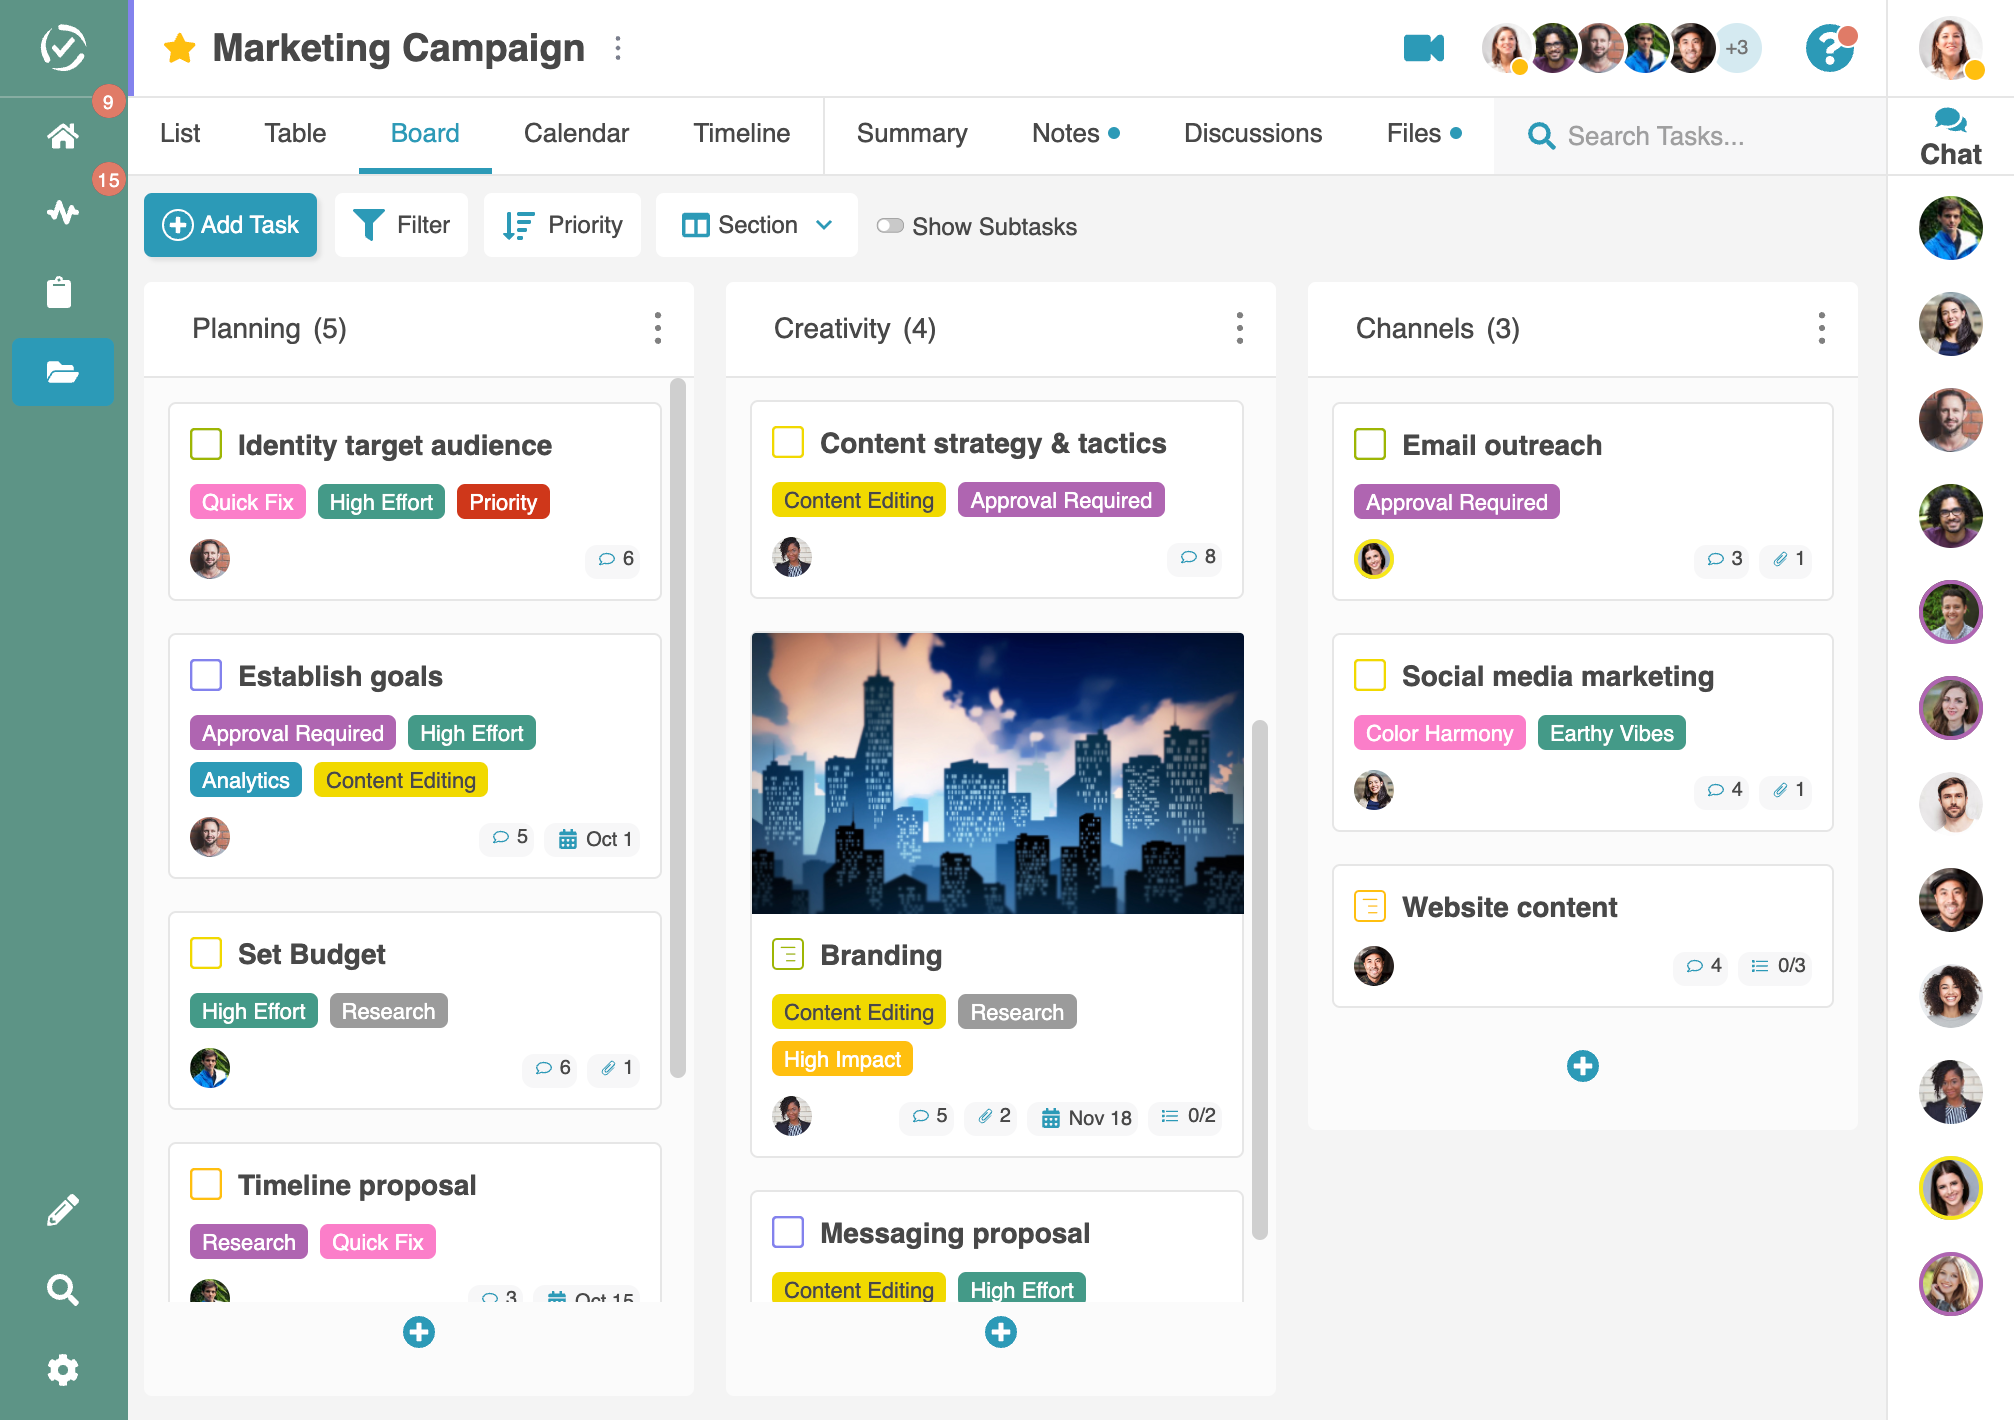
Task: Open activity pulse icon in sidebar
Action: [x=63, y=212]
